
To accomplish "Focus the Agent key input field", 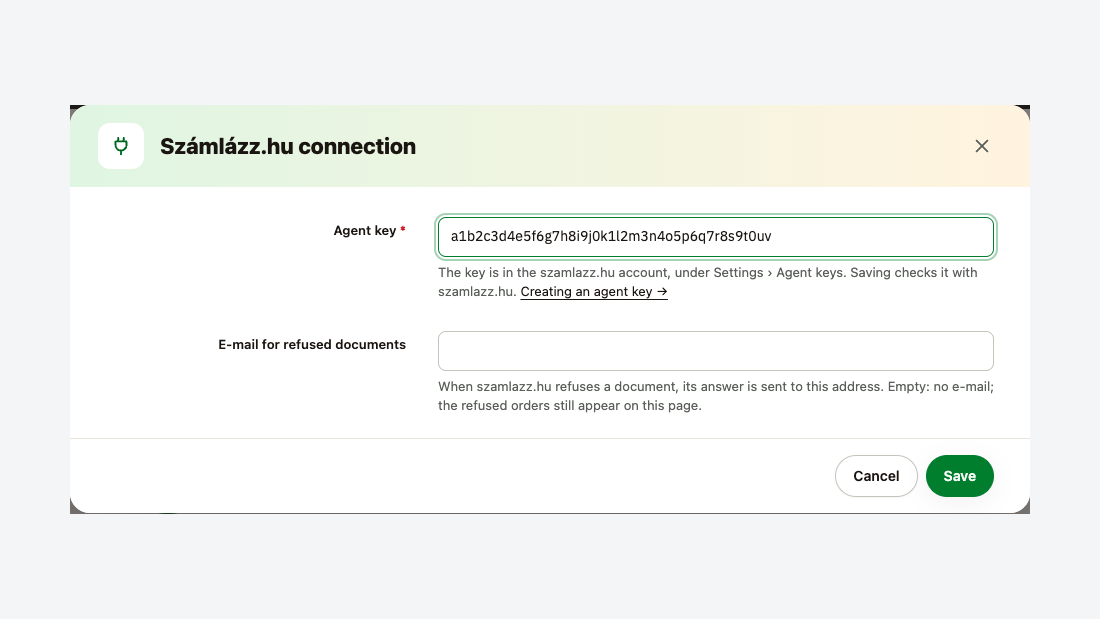I will [x=716, y=237].
